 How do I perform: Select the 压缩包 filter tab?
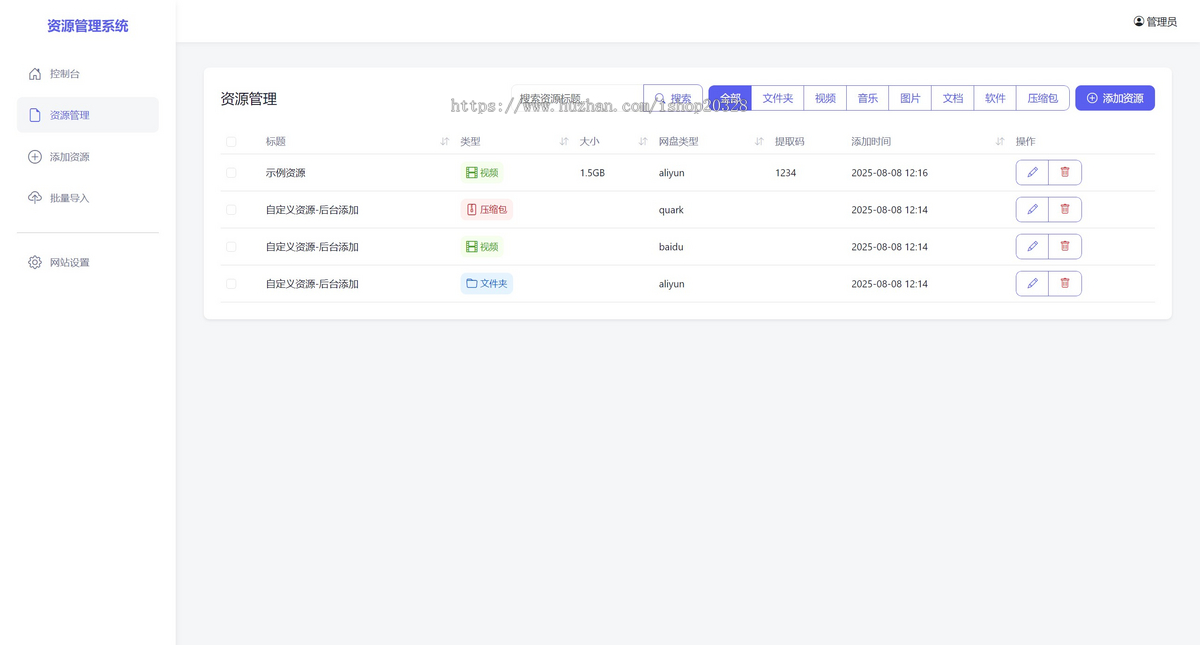click(x=1043, y=98)
